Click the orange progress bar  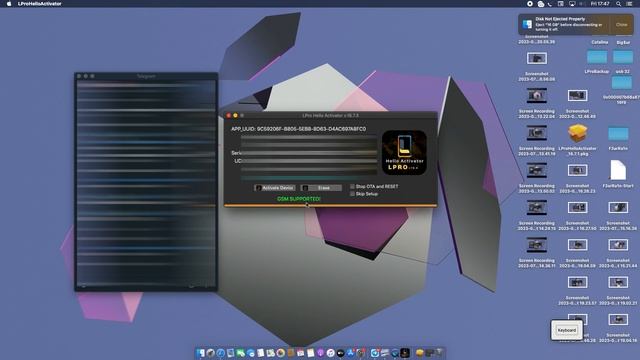tap(331, 205)
